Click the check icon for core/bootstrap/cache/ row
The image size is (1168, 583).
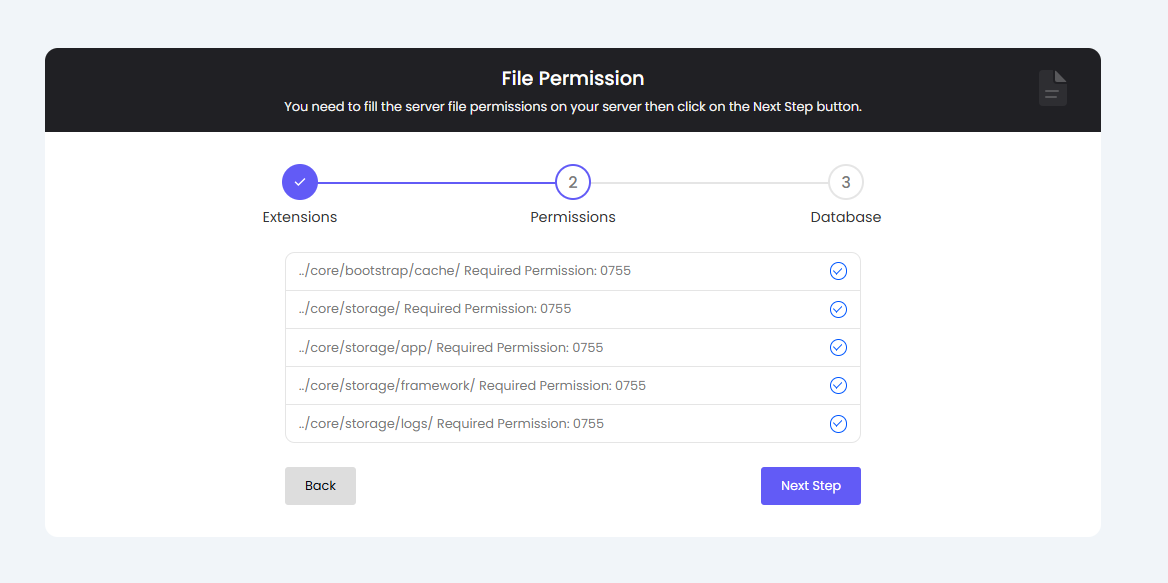point(838,271)
